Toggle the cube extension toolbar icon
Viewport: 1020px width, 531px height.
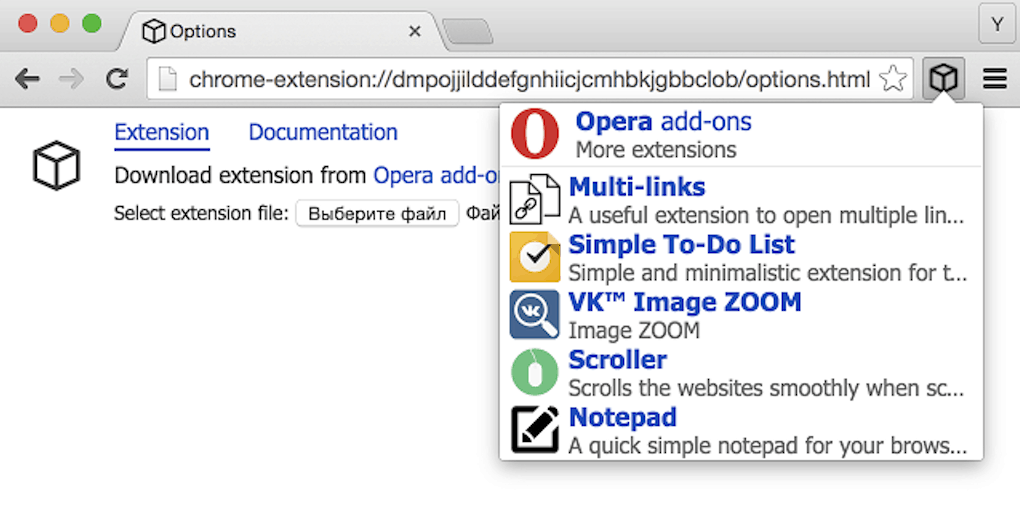943,79
